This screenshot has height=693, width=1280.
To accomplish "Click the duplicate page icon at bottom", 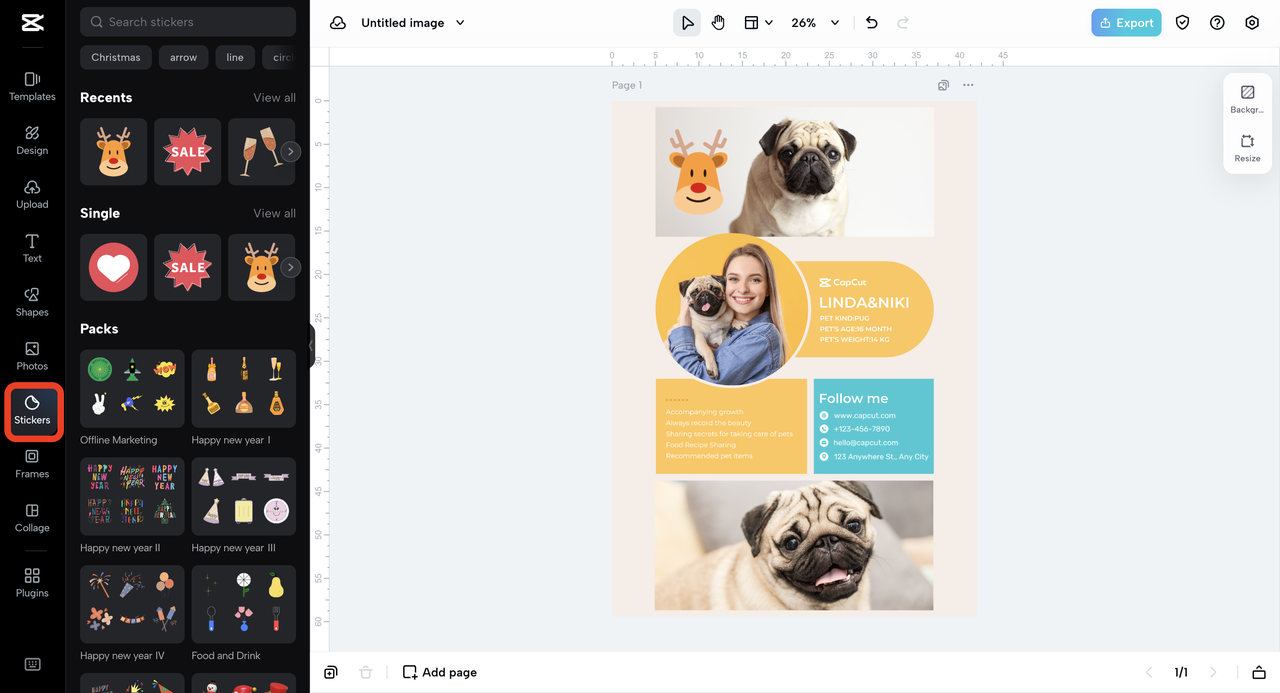I will [331, 673].
